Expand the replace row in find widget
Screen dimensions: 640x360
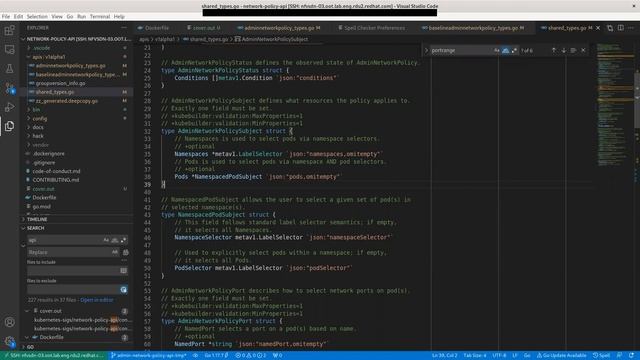tap(427, 50)
